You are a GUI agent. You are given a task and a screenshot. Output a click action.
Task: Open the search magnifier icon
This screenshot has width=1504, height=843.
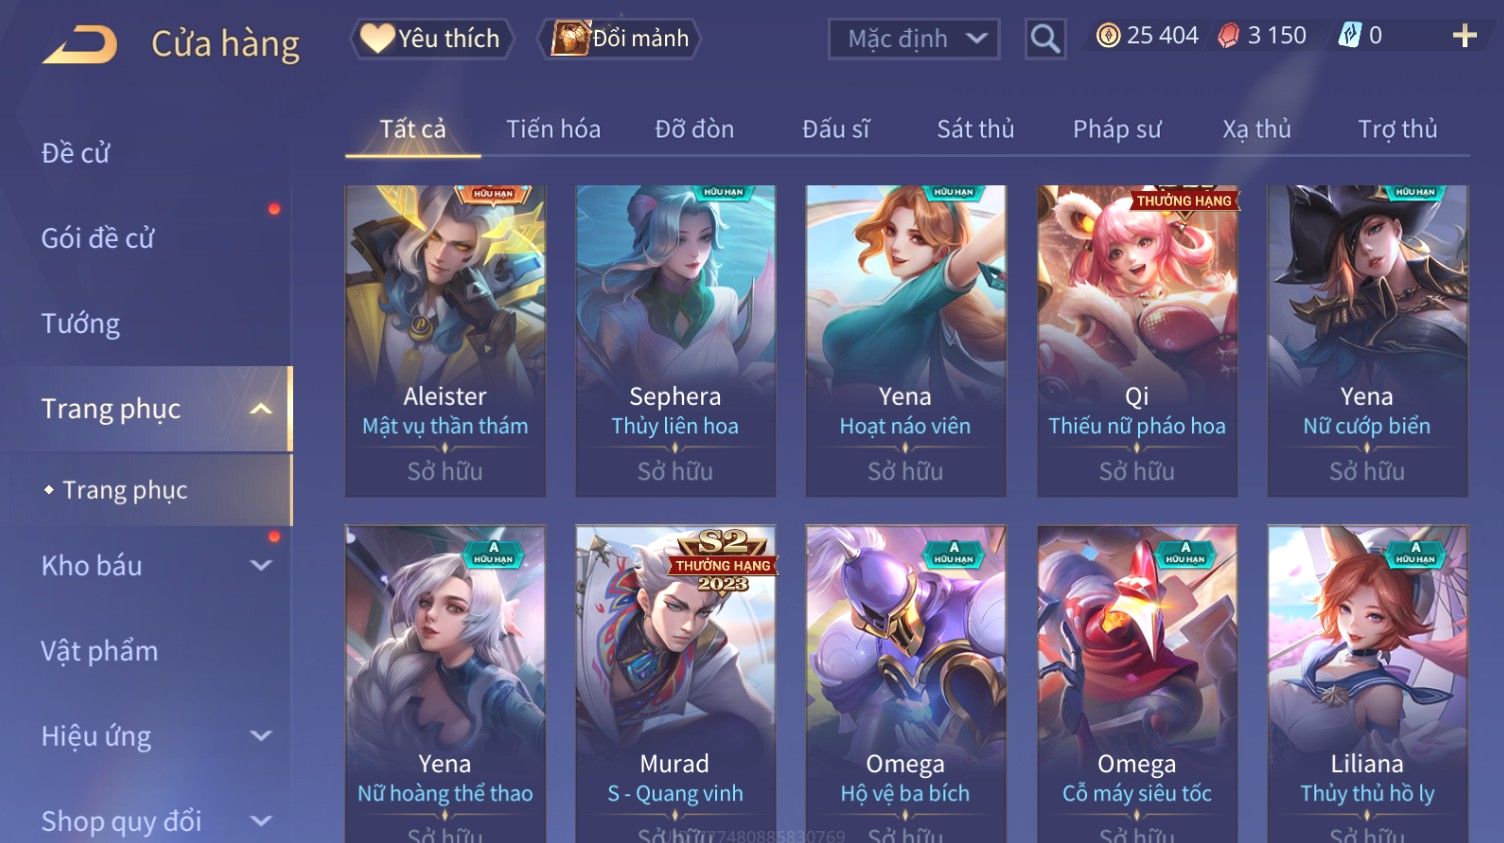point(1045,39)
